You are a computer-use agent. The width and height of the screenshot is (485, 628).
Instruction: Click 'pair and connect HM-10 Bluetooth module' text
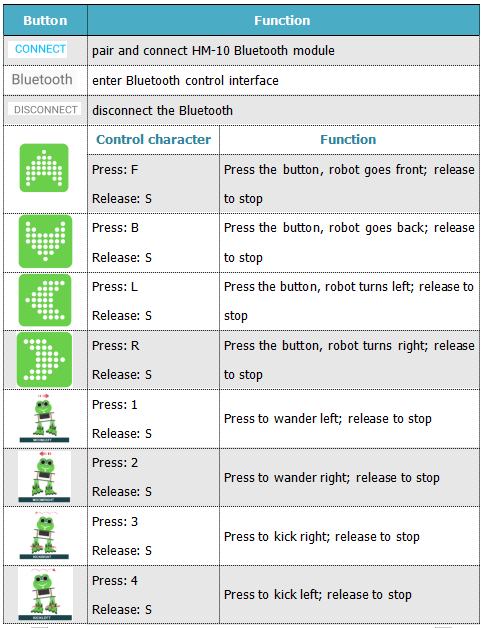[x=213, y=51]
